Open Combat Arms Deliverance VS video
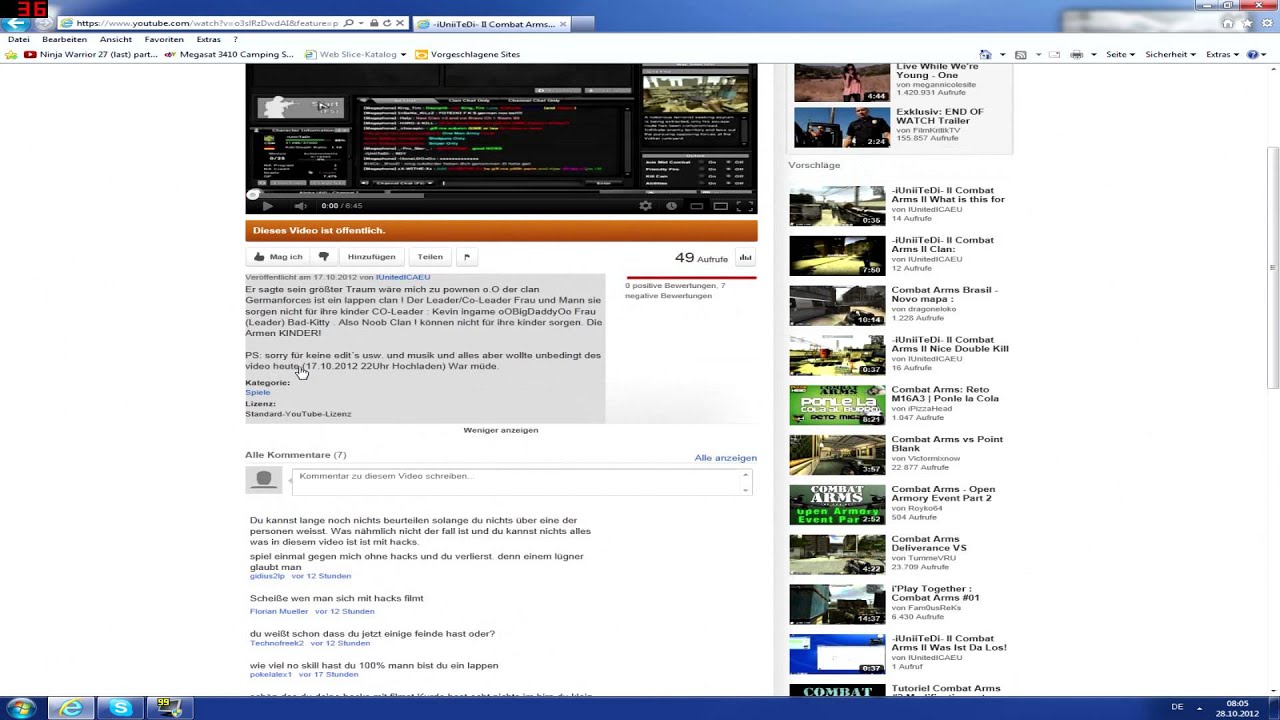1280x720 pixels. [928, 543]
